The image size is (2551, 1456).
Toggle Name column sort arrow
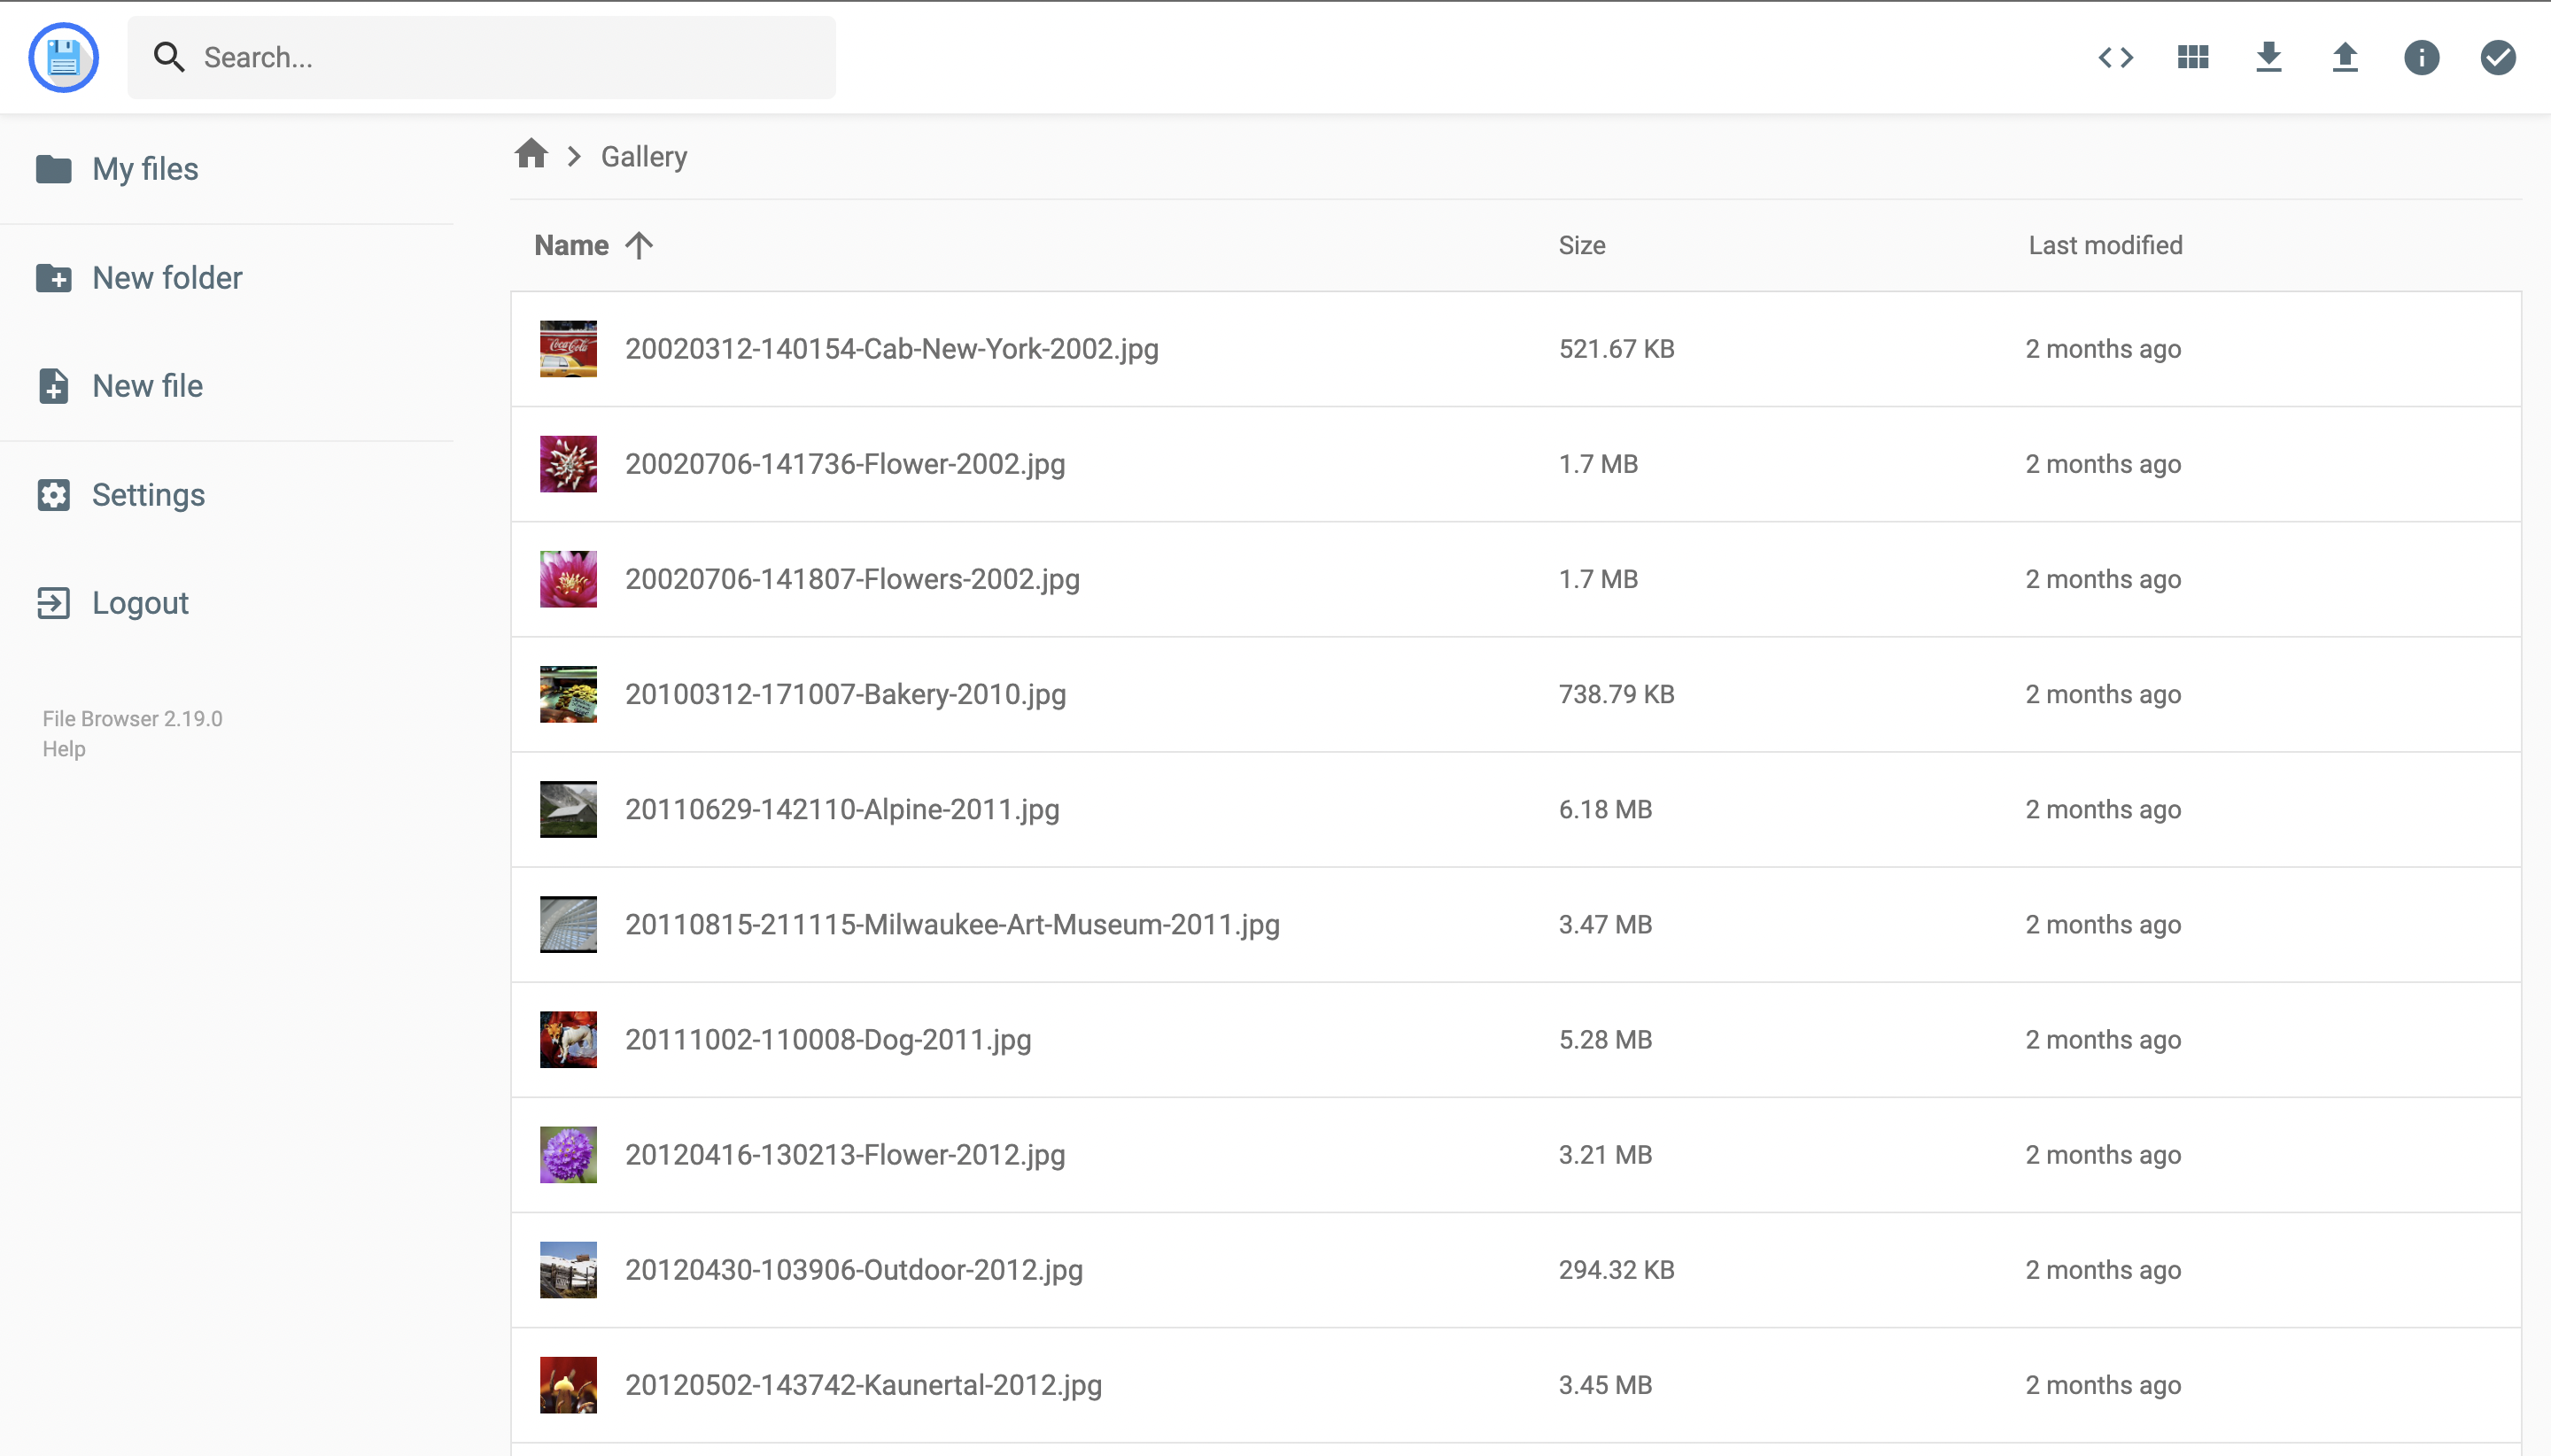click(x=639, y=245)
